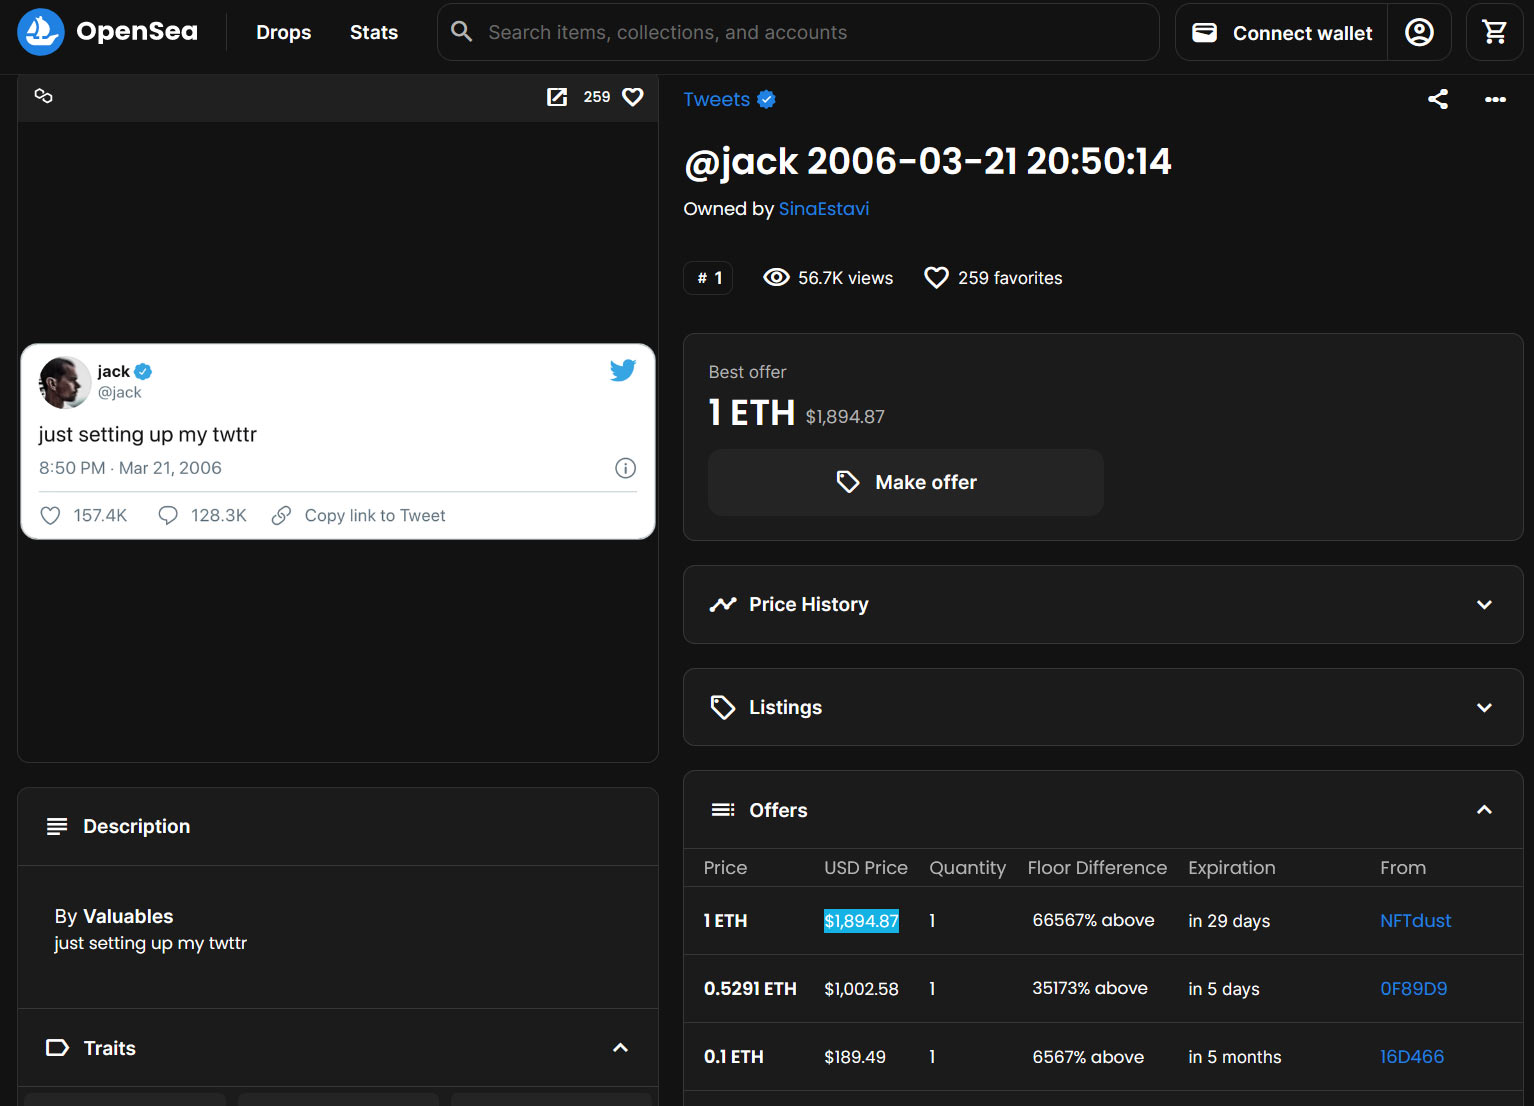Expand the Price History section
Screen dimensions: 1534x1106
coord(1103,604)
